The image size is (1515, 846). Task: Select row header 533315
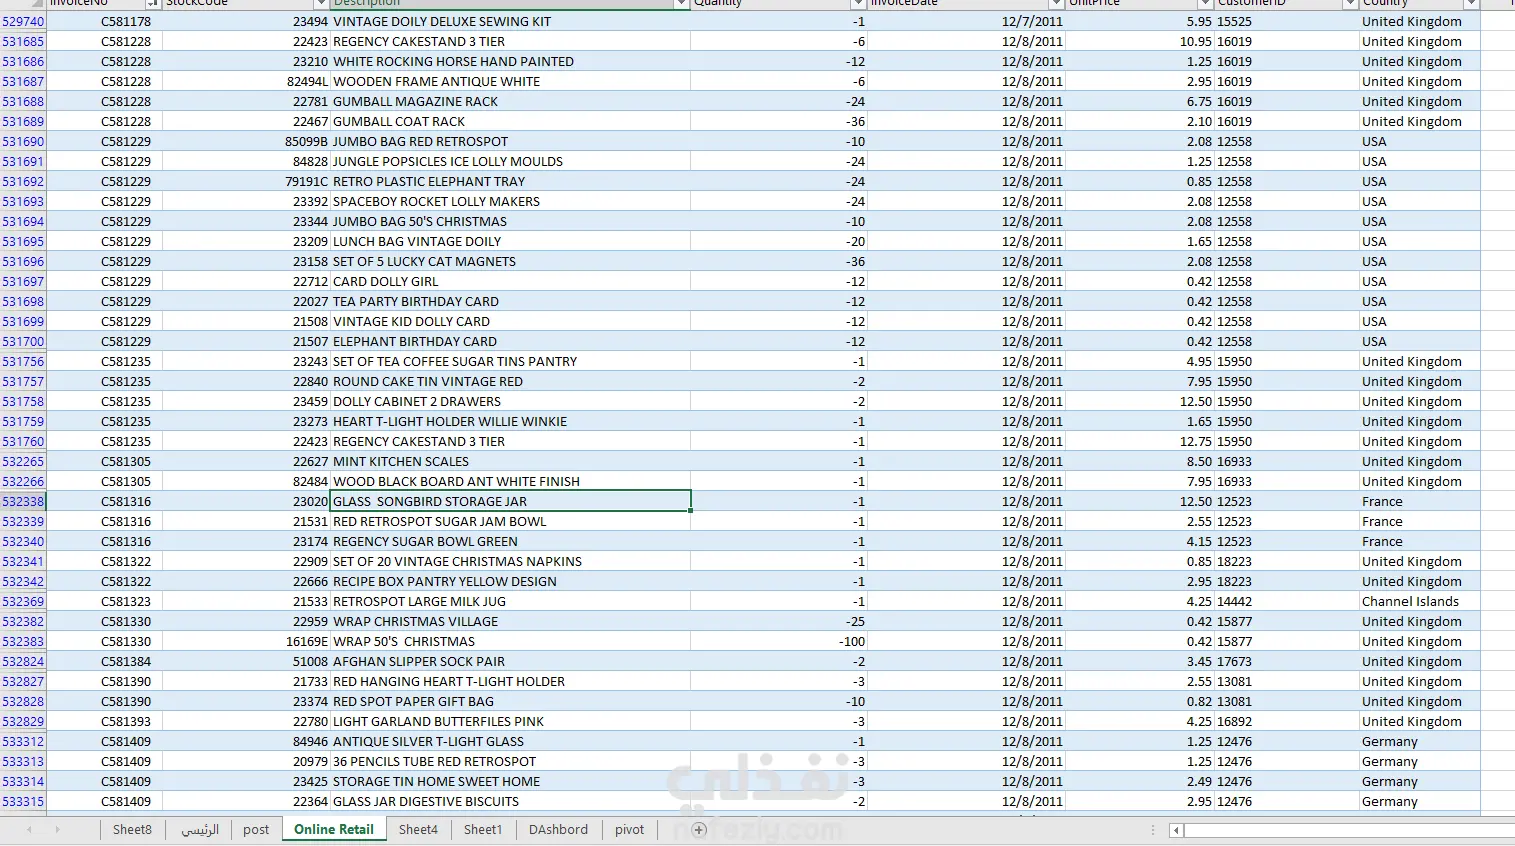23,801
